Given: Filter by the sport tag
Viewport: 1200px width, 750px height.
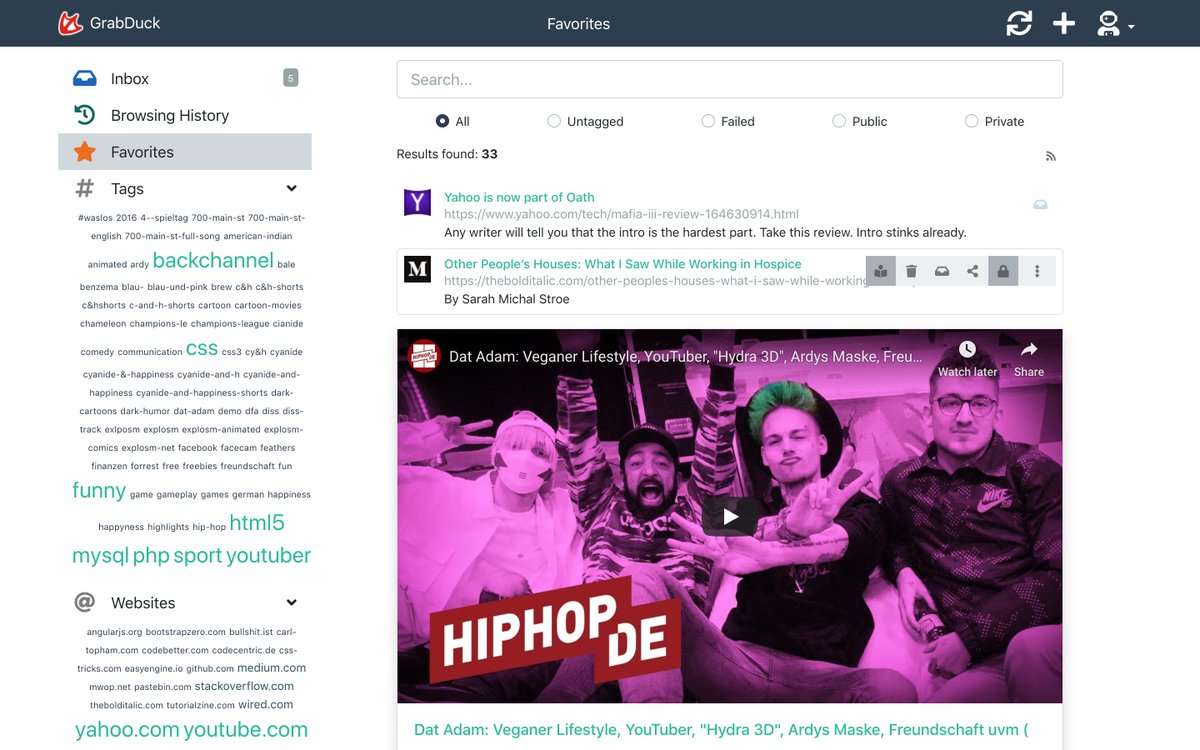Looking at the screenshot, I should coord(198,556).
